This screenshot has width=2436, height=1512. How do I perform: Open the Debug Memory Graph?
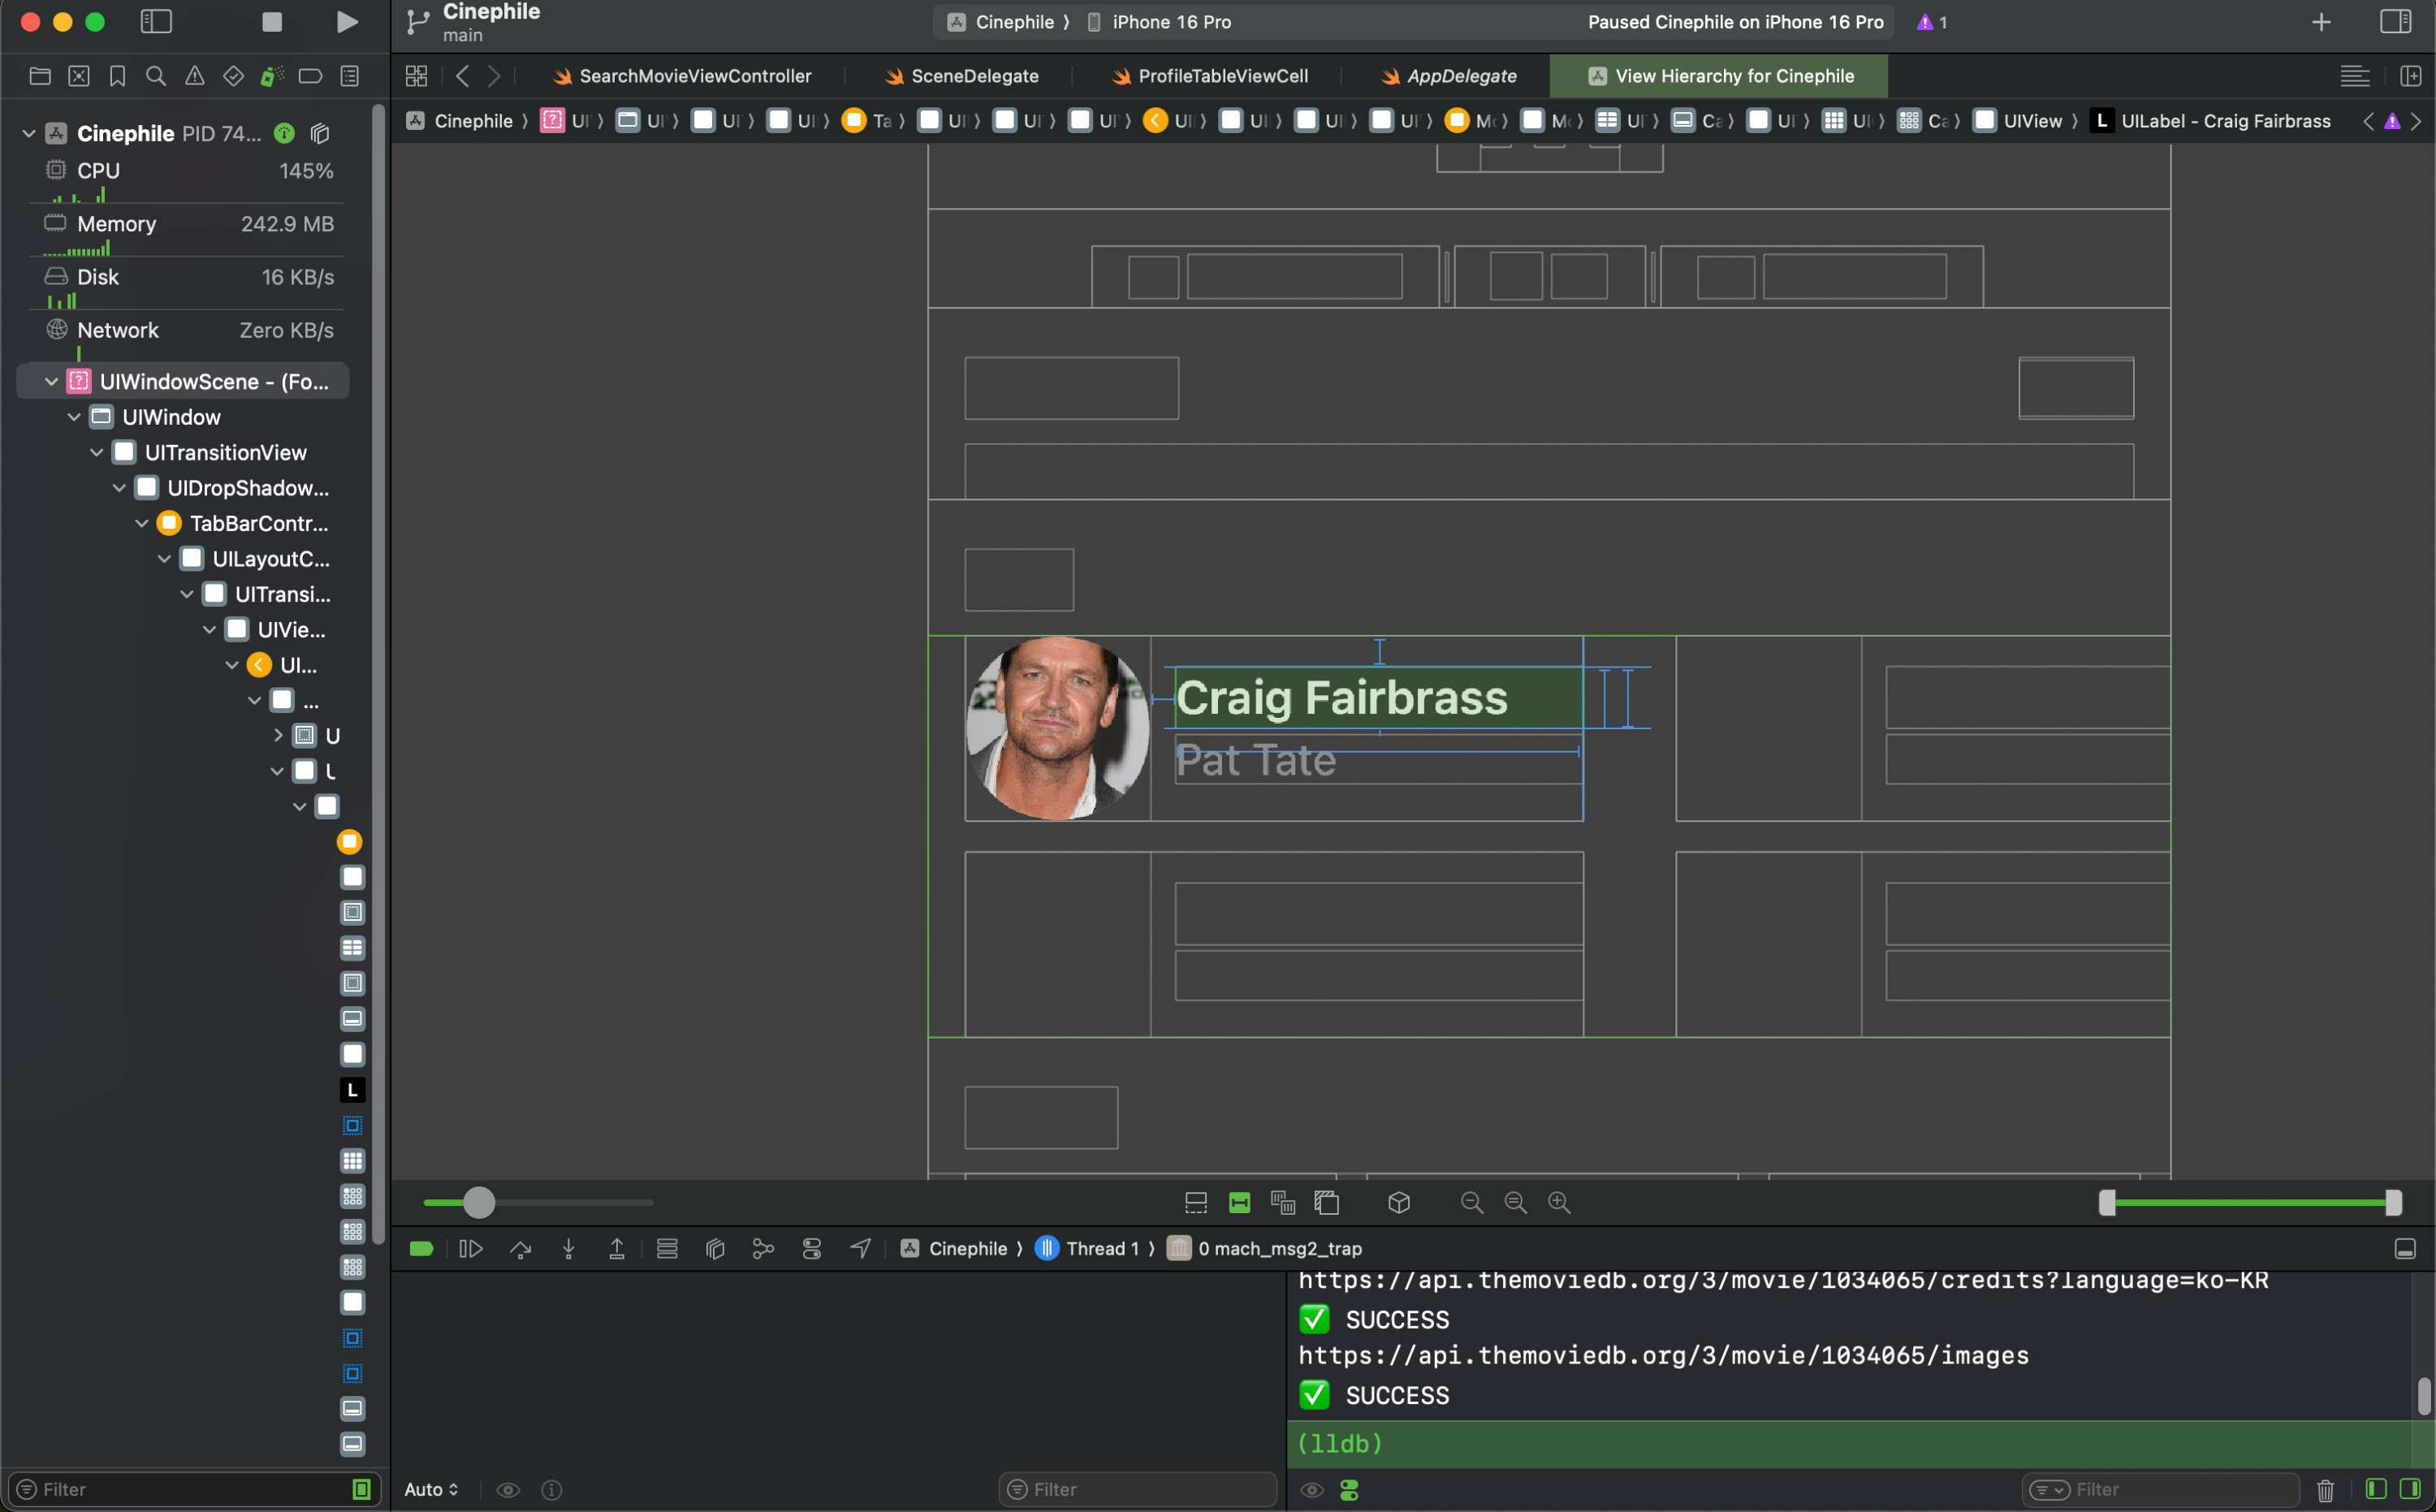763,1248
